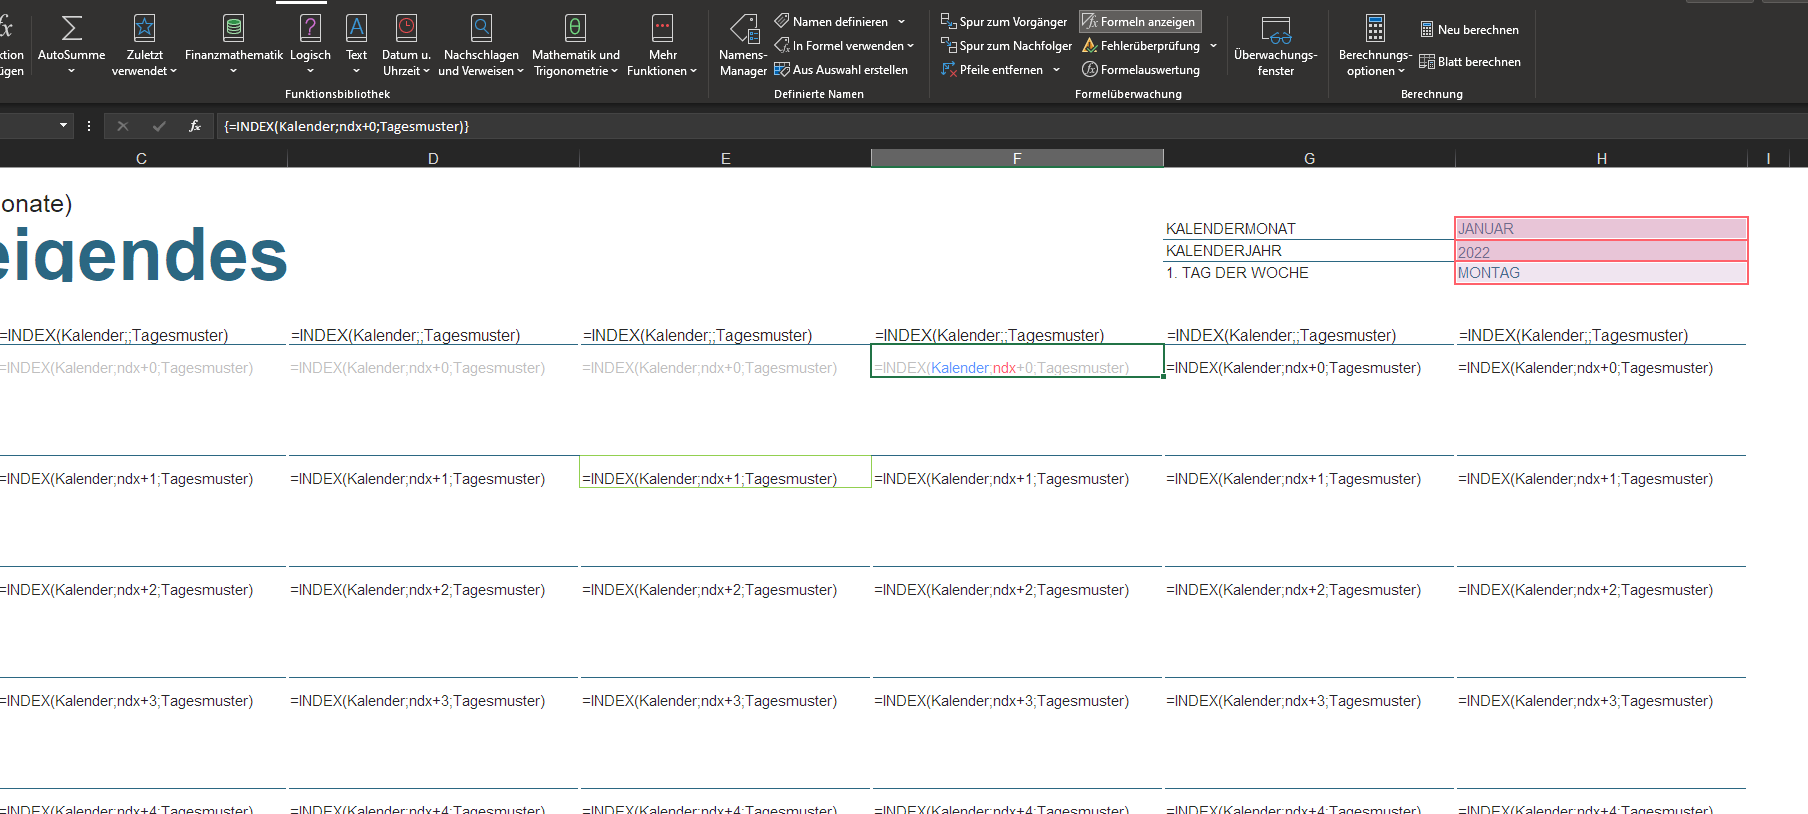Toggle Formeln anzeigen off

(x=1140, y=21)
